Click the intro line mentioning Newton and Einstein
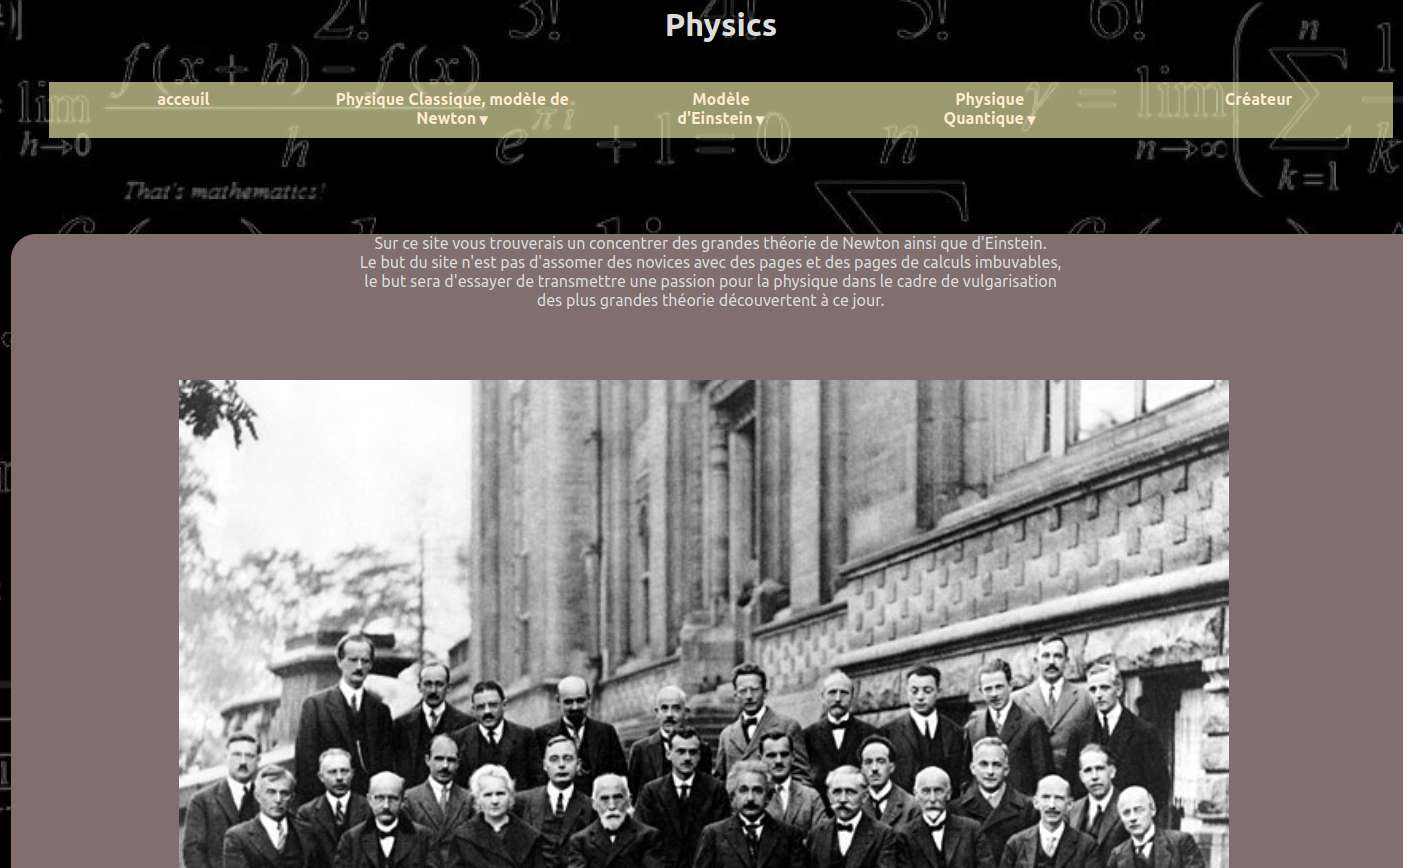Viewport: 1403px width, 868px height. click(x=710, y=243)
